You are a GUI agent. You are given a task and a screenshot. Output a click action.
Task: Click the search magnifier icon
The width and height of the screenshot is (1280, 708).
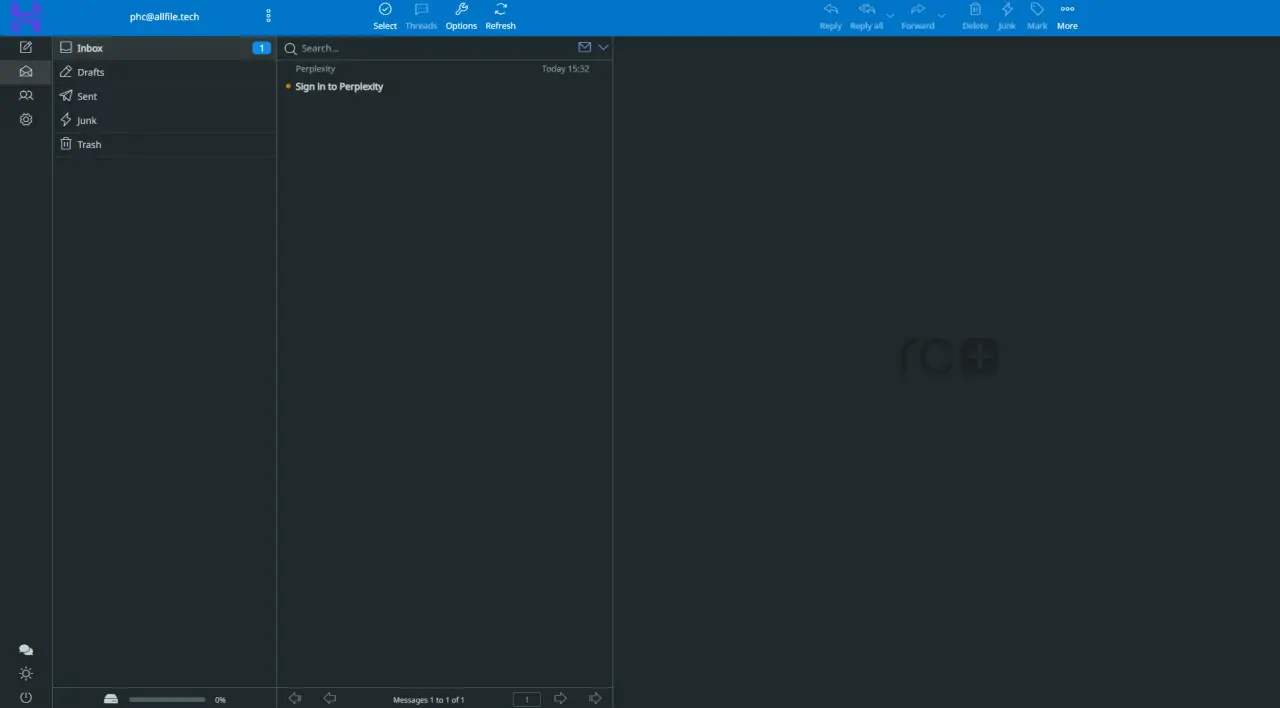[290, 48]
